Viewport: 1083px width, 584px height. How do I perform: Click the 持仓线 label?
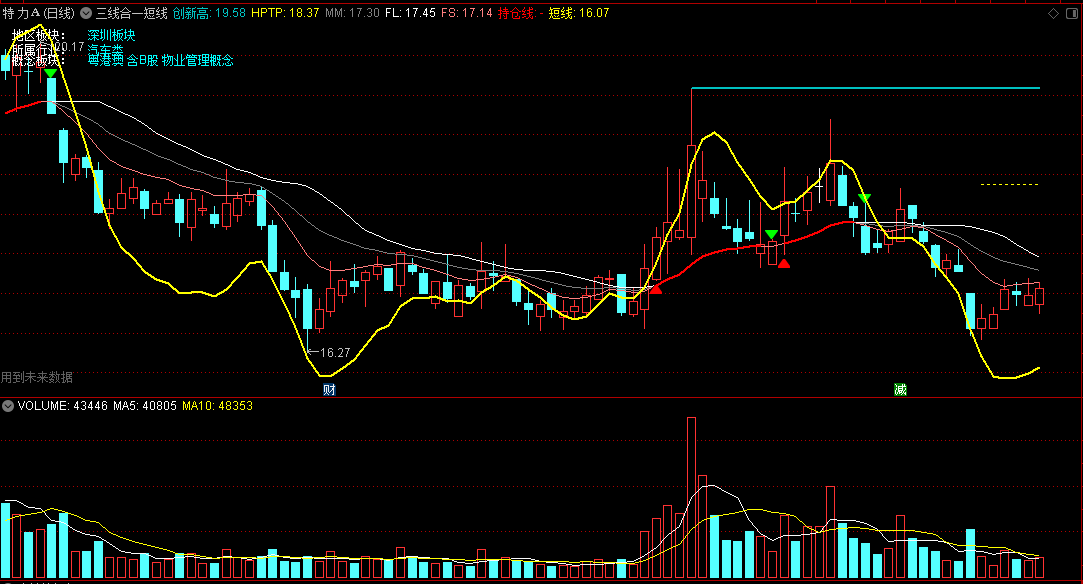coord(516,13)
